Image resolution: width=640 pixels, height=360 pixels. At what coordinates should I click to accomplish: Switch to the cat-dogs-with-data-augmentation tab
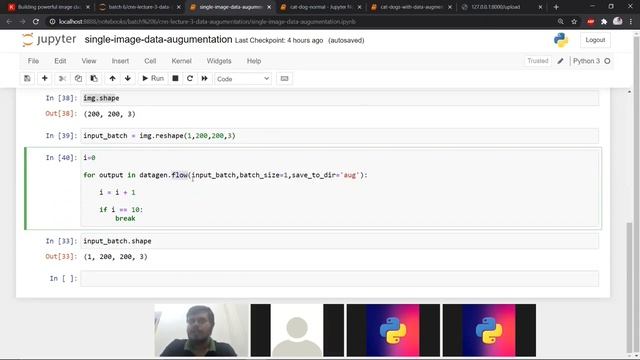[x=411, y=7]
